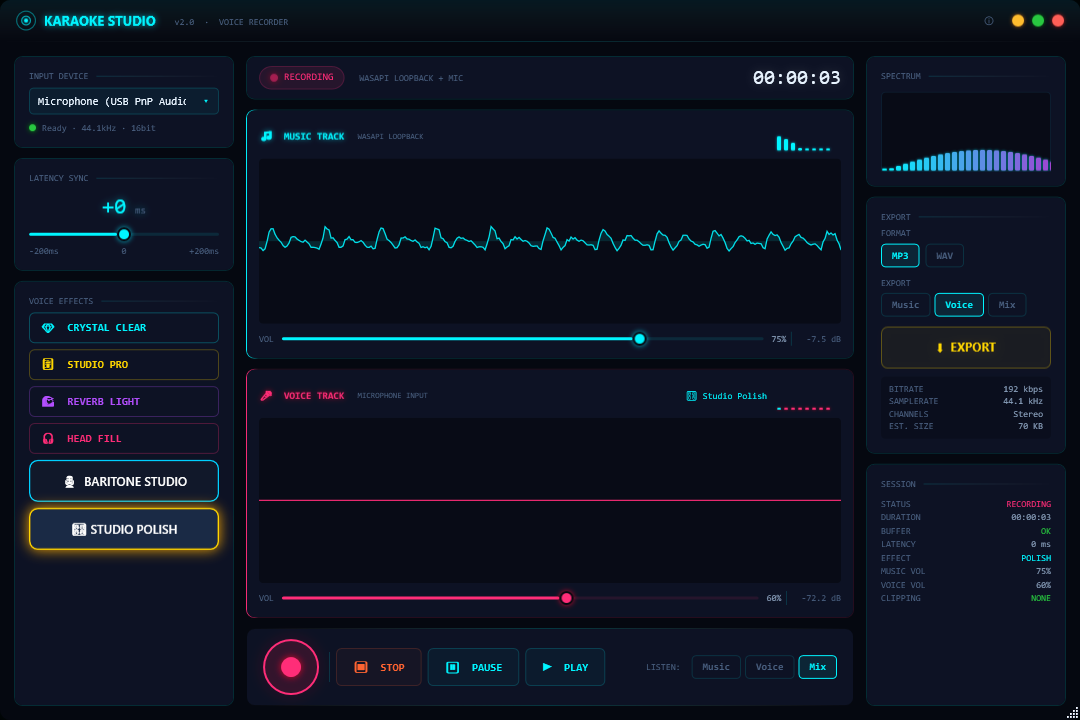Stop the recording
The width and height of the screenshot is (1080, 720).
tap(379, 667)
